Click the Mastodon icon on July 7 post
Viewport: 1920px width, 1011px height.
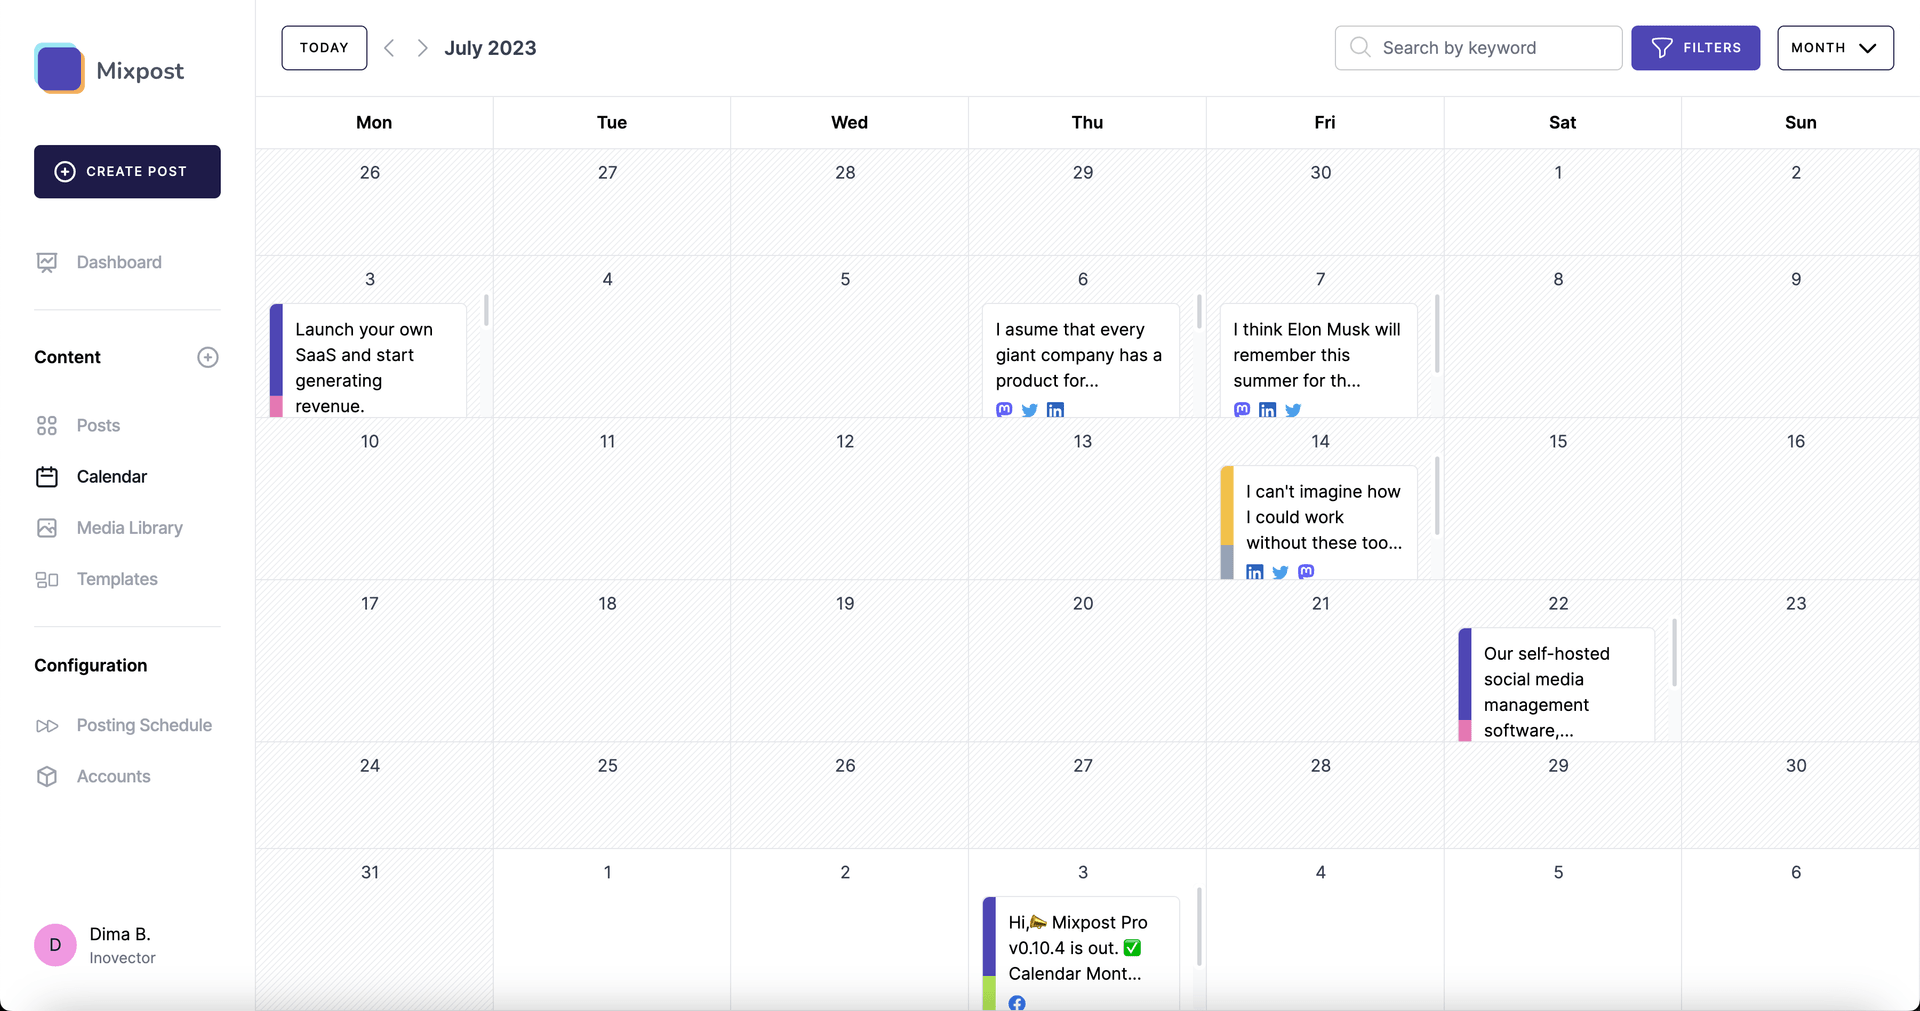(x=1242, y=410)
